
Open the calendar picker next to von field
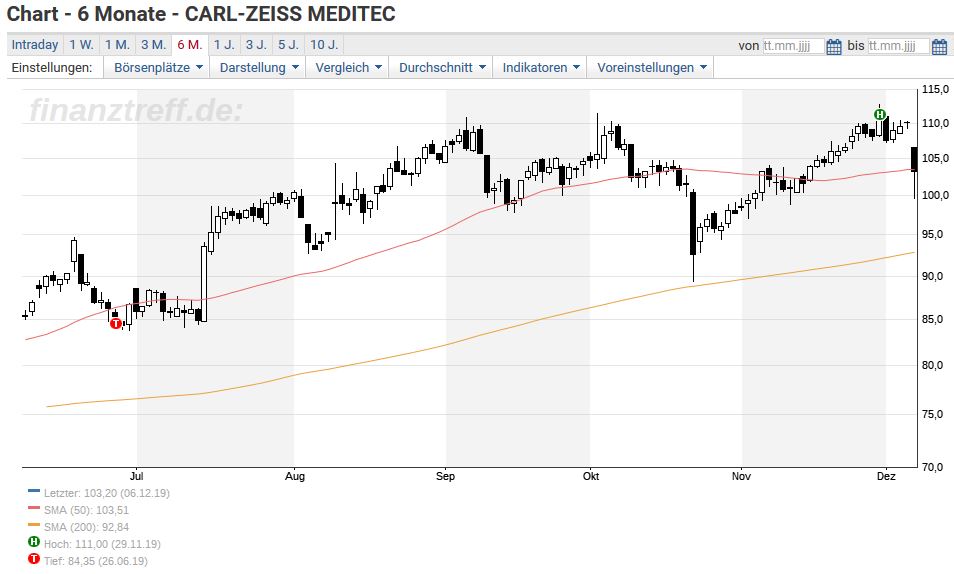(x=834, y=46)
